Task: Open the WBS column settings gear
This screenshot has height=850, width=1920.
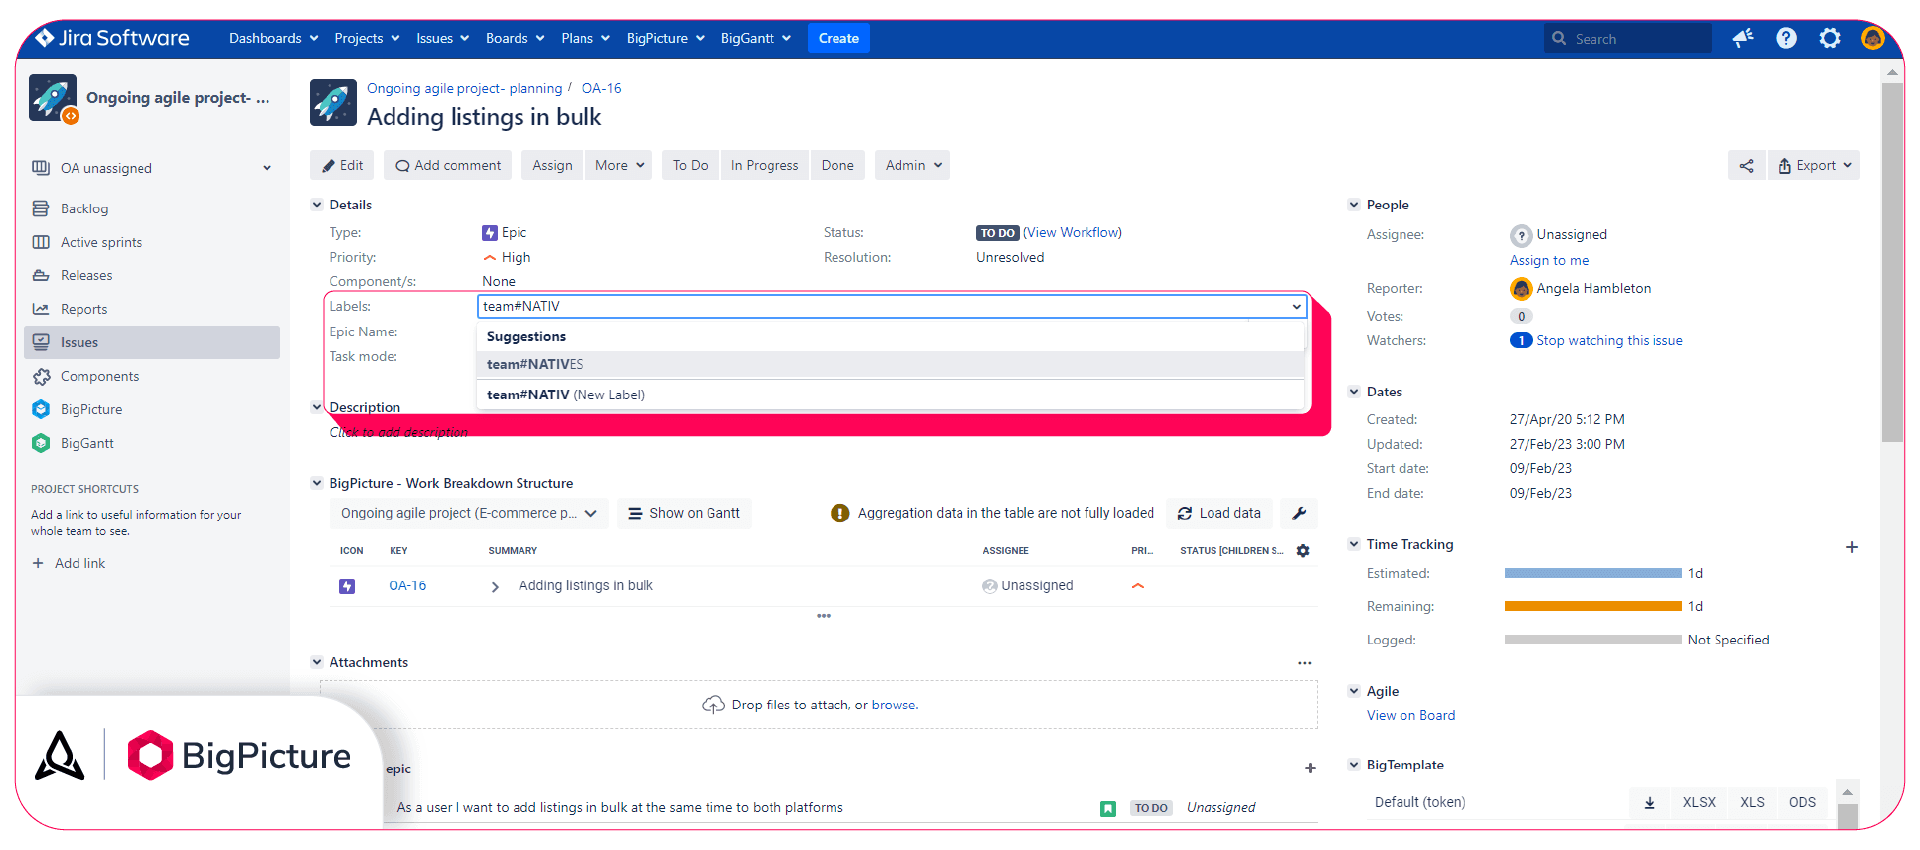Action: (x=1303, y=551)
